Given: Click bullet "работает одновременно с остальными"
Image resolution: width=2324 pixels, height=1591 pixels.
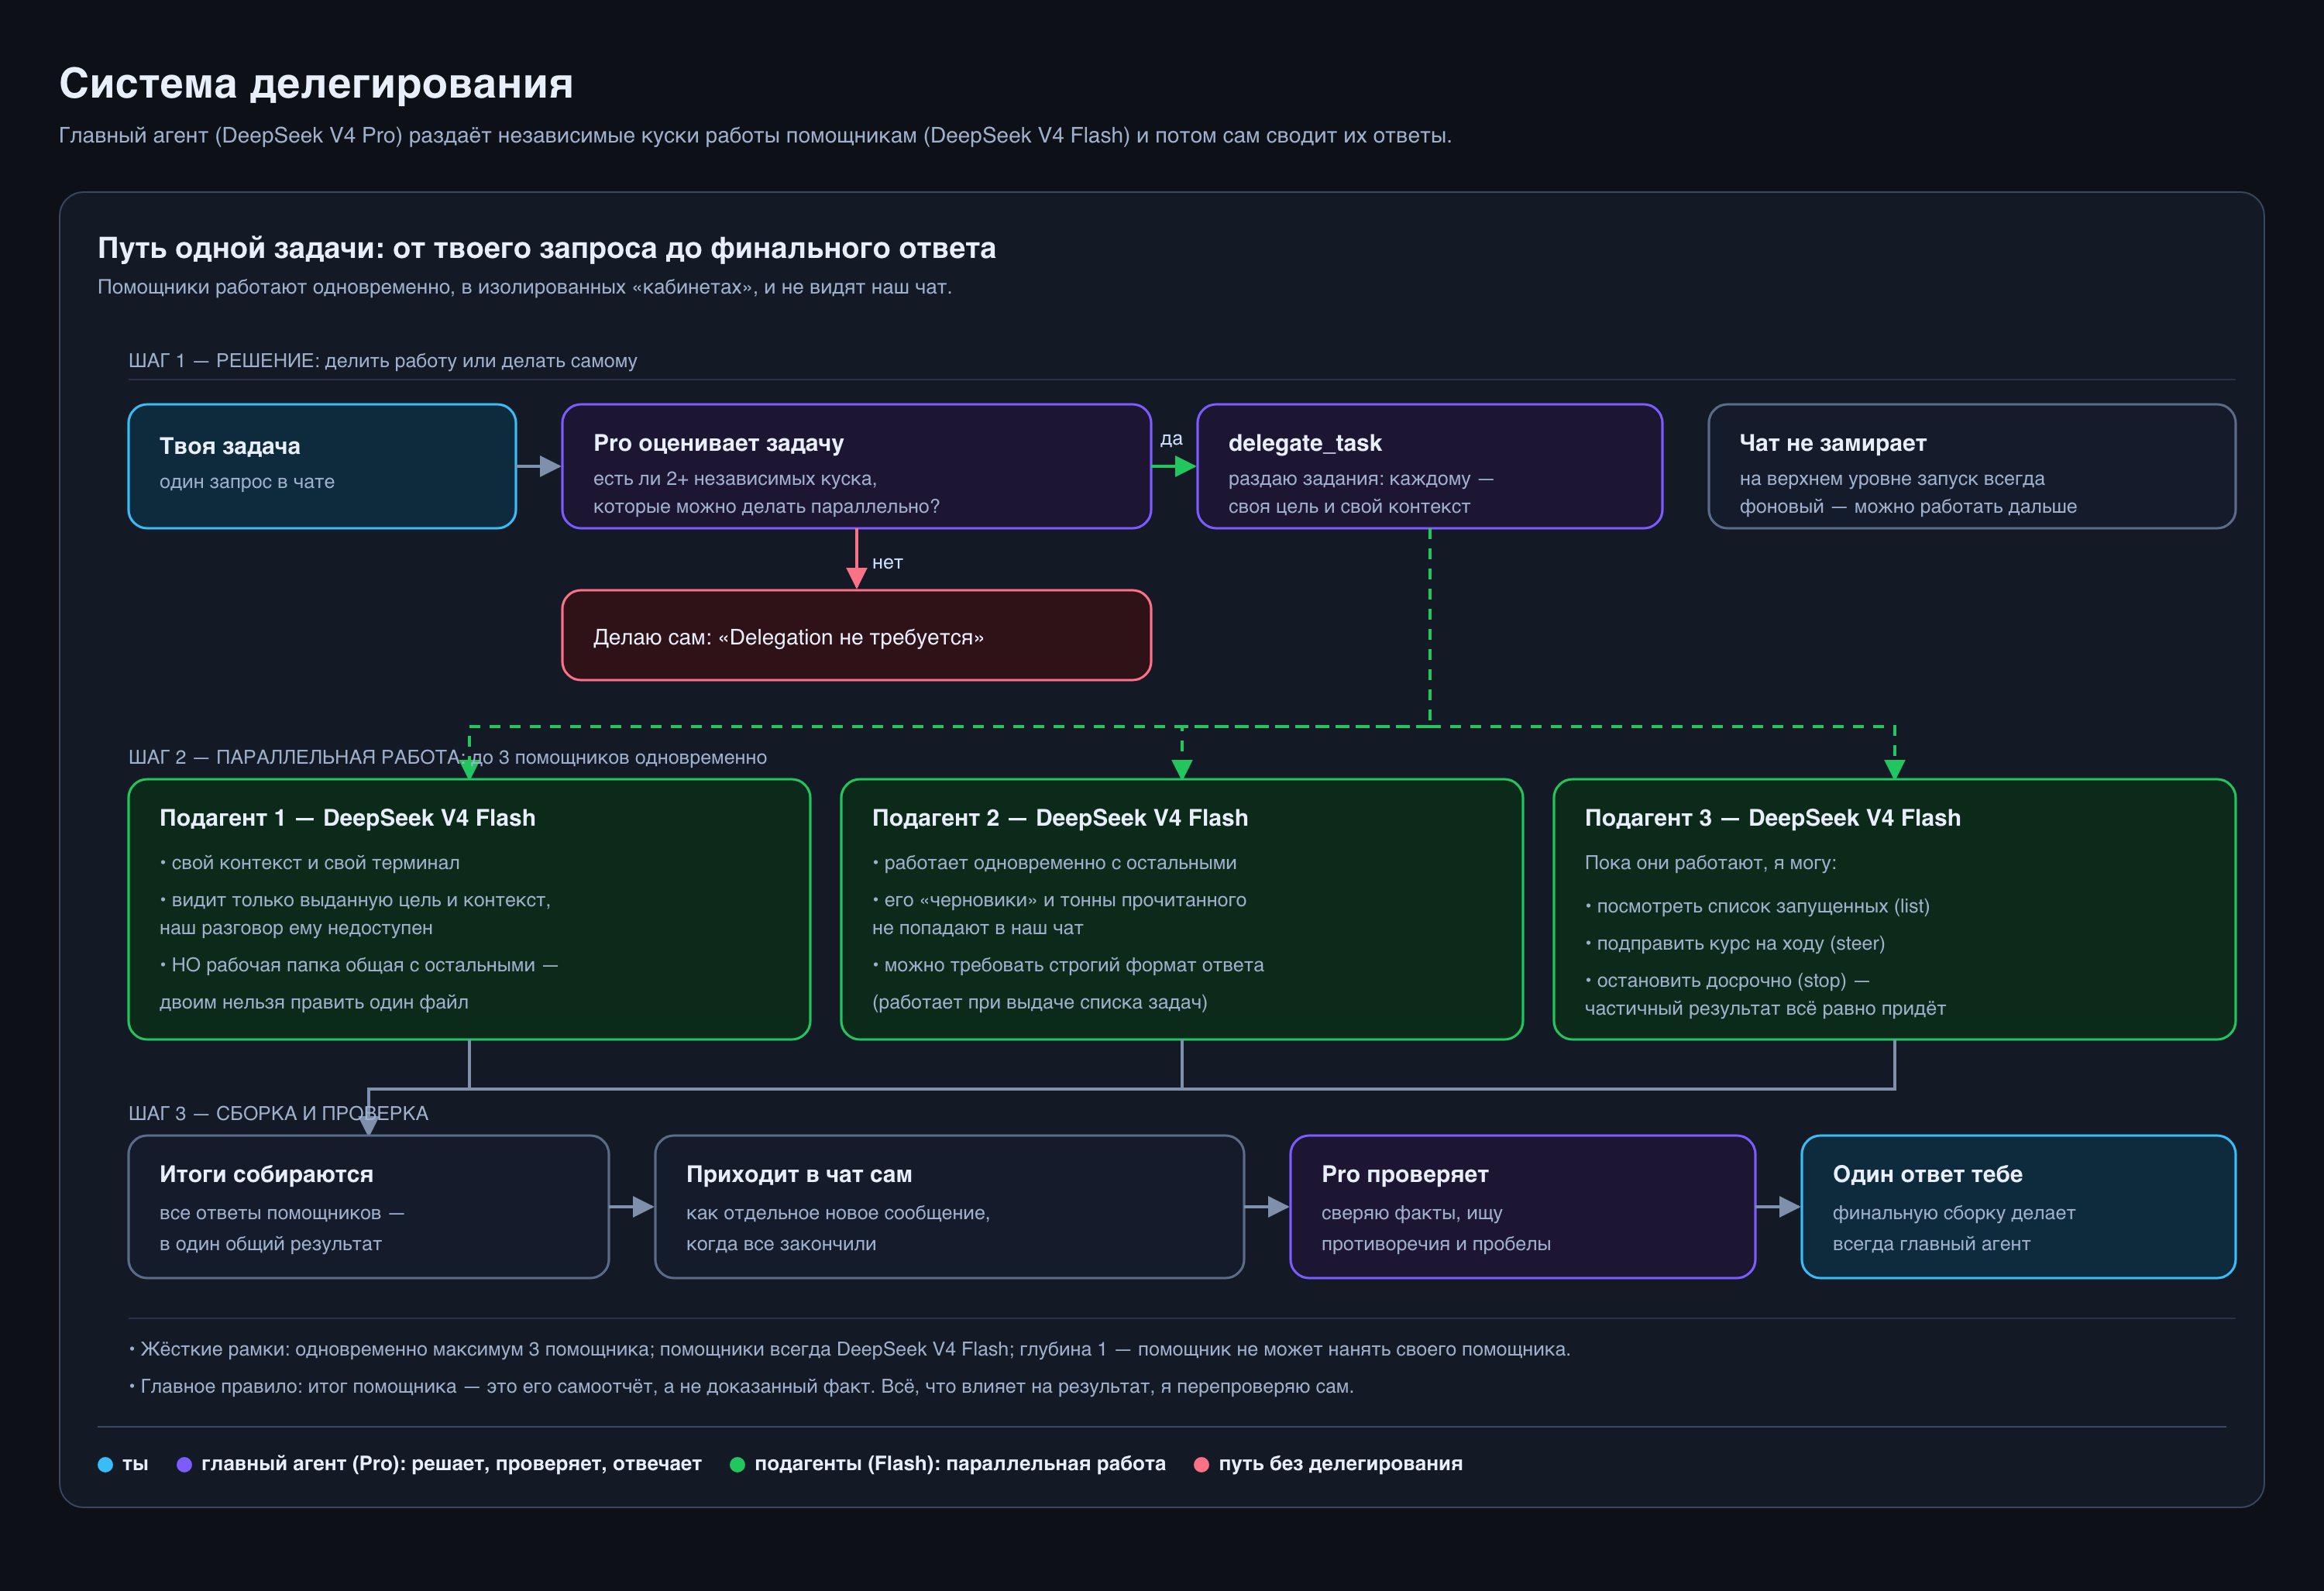Looking at the screenshot, I should (x=1054, y=862).
